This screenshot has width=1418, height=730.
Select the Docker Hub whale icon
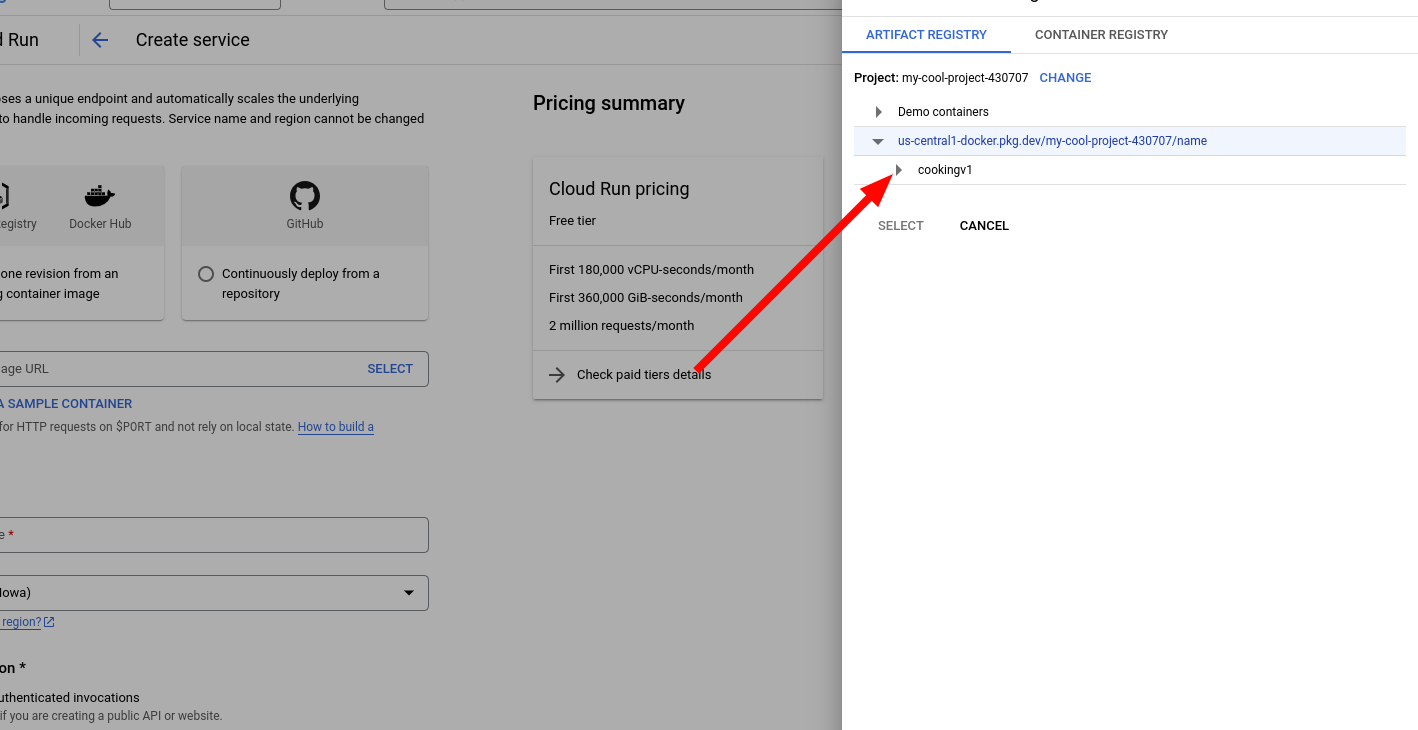100,195
